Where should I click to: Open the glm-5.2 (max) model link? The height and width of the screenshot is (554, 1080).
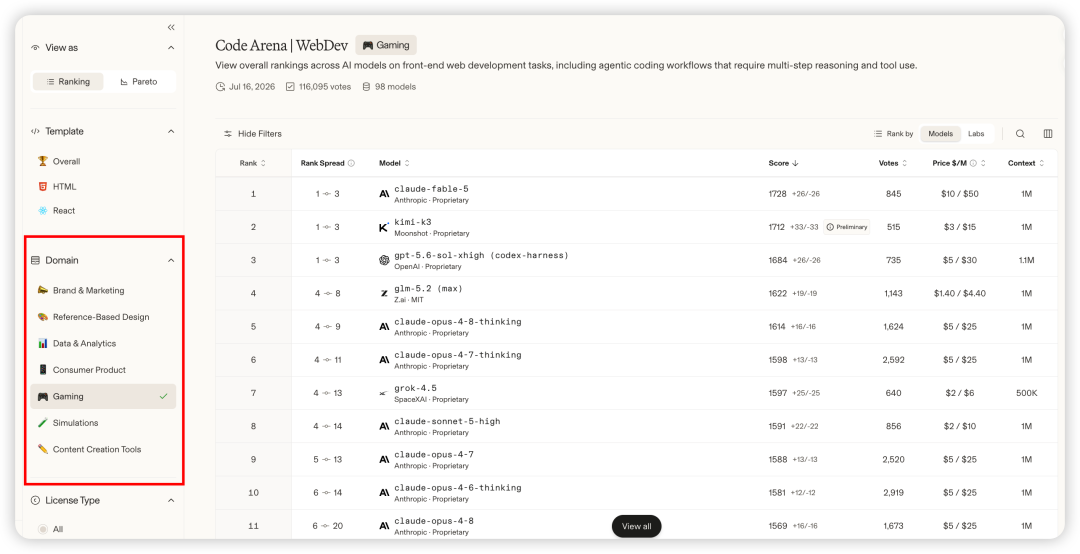click(x=428, y=289)
